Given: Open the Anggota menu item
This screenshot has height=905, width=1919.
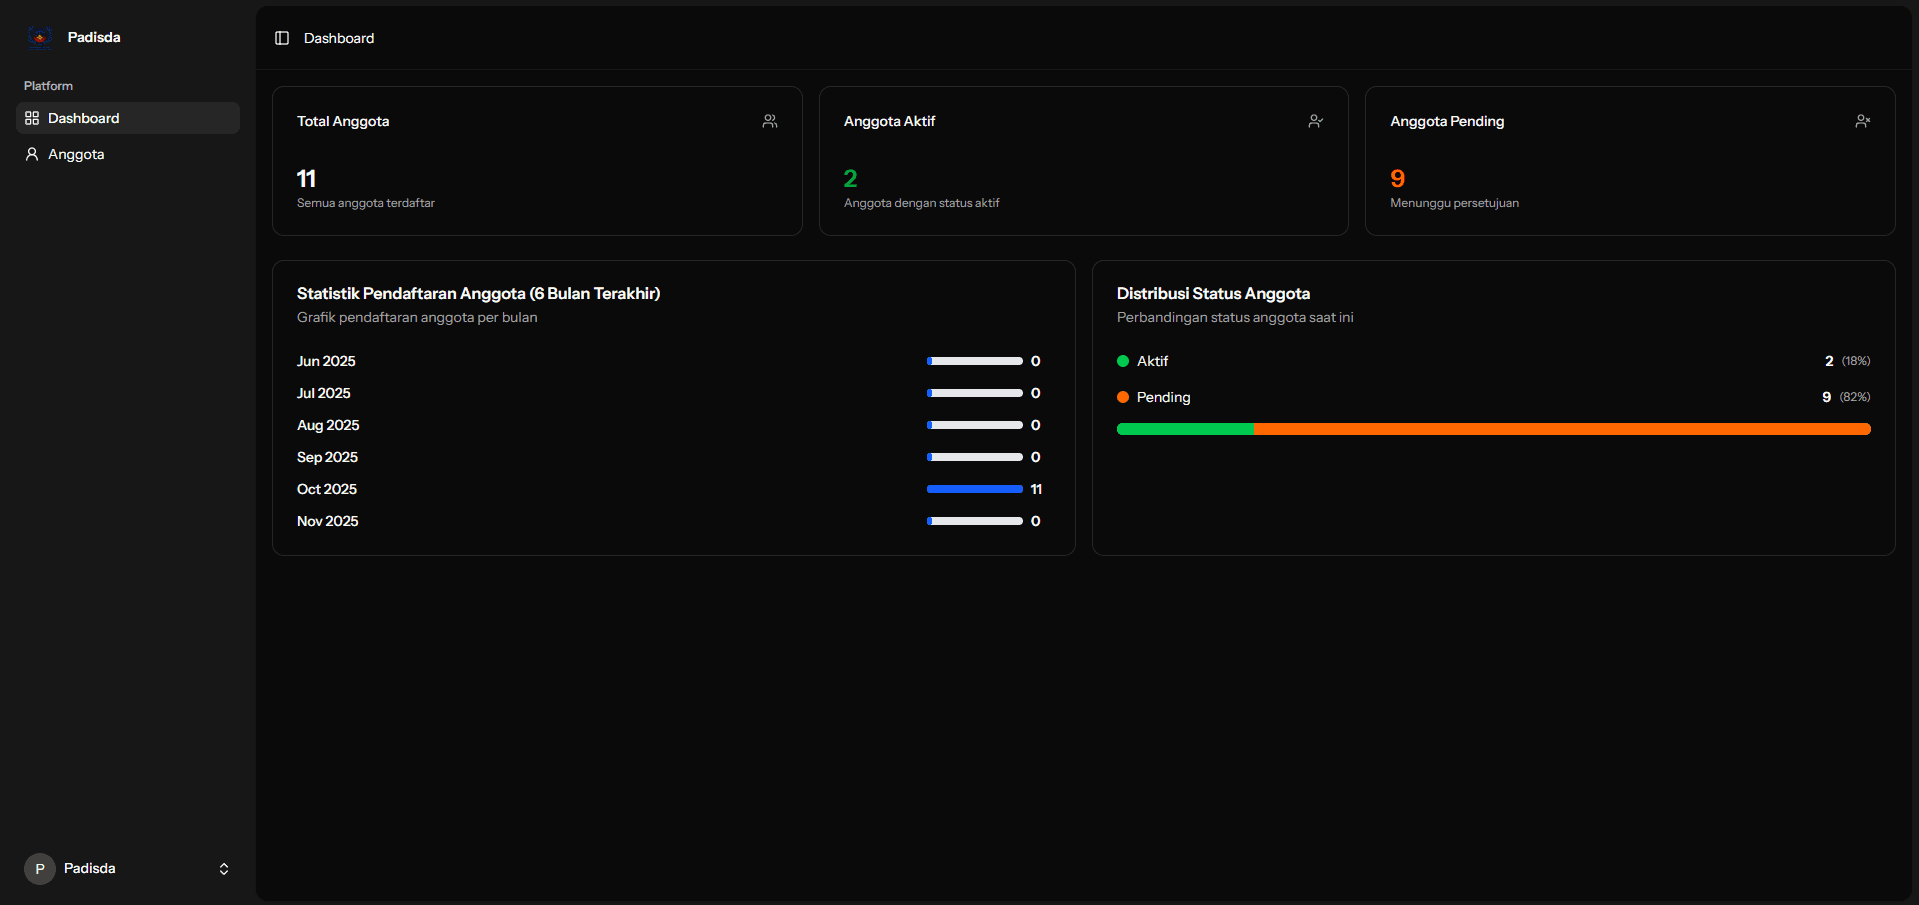Looking at the screenshot, I should [x=76, y=154].
